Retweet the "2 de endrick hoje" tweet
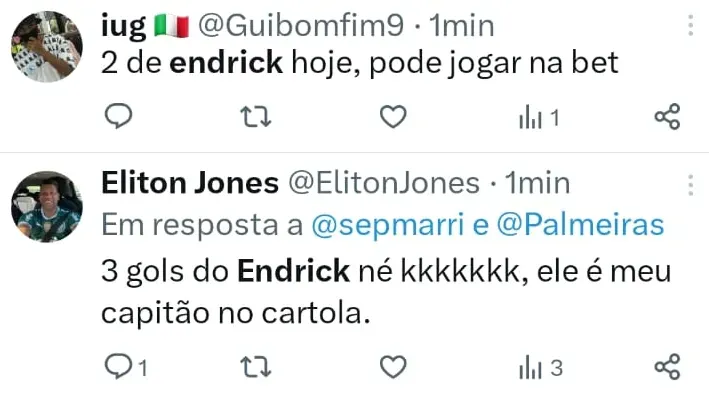Image resolution: width=709 pixels, height=401 pixels. tap(255, 117)
